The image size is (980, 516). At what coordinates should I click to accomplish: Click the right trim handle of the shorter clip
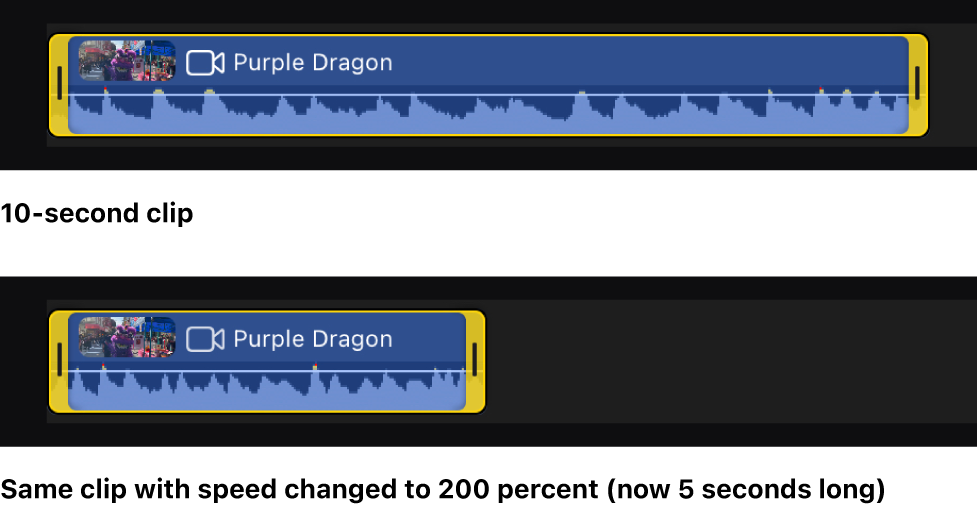click(x=475, y=360)
